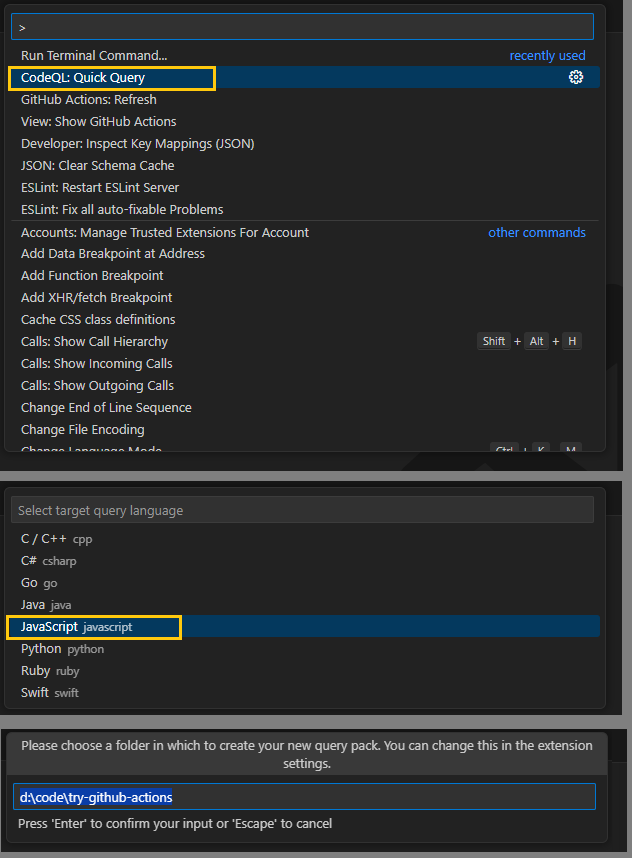Click the Select target query language field
Image resolution: width=632 pixels, height=858 pixels.
(302, 510)
